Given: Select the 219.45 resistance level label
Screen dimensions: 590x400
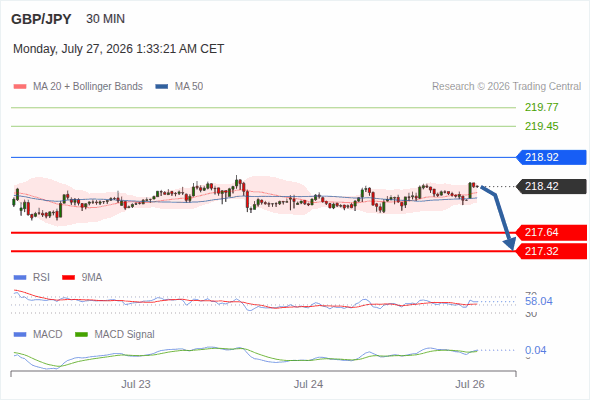Looking at the screenshot, I should 541,126.
